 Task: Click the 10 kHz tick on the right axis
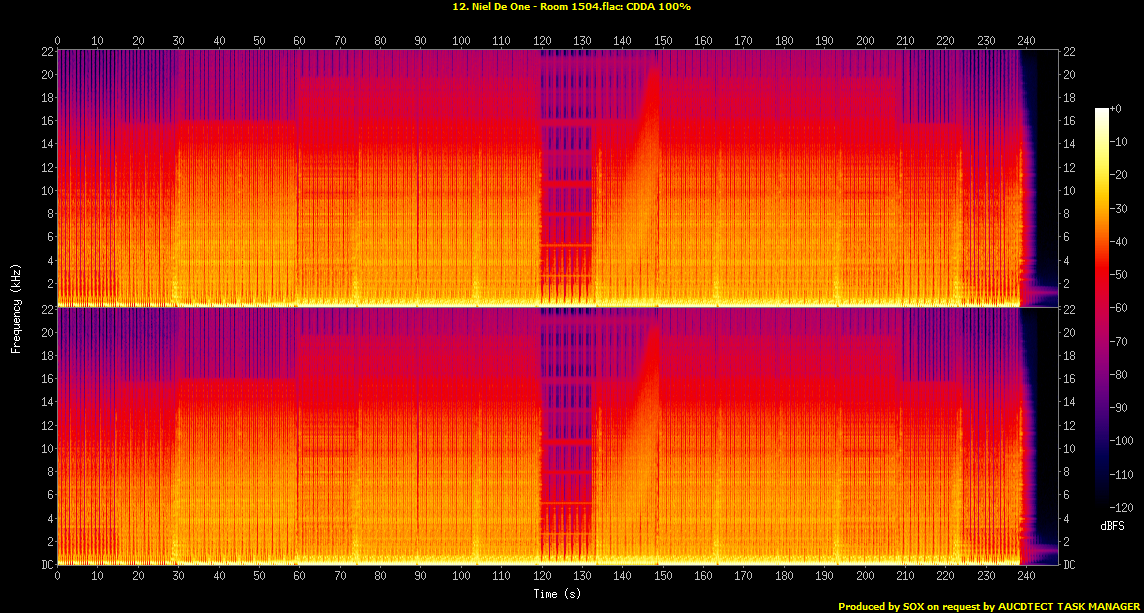1070,189
